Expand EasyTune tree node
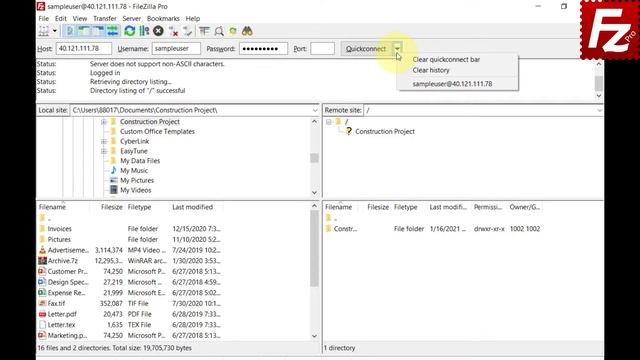This screenshot has width=640, height=360. click(104, 151)
